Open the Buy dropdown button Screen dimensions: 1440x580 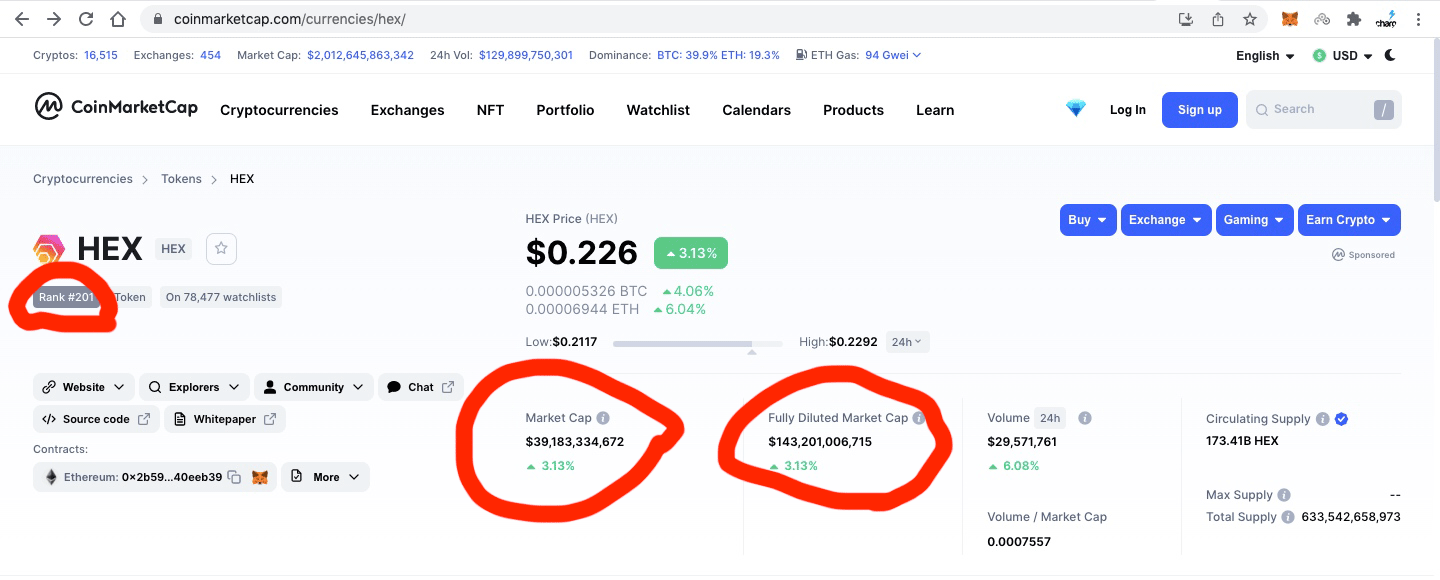coord(1087,220)
